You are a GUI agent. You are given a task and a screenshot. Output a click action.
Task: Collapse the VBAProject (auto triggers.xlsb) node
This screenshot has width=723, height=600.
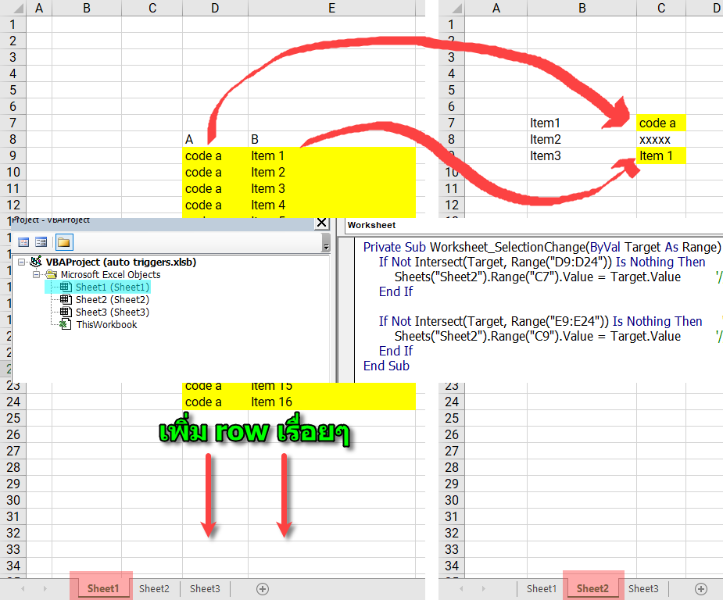click(x=23, y=262)
